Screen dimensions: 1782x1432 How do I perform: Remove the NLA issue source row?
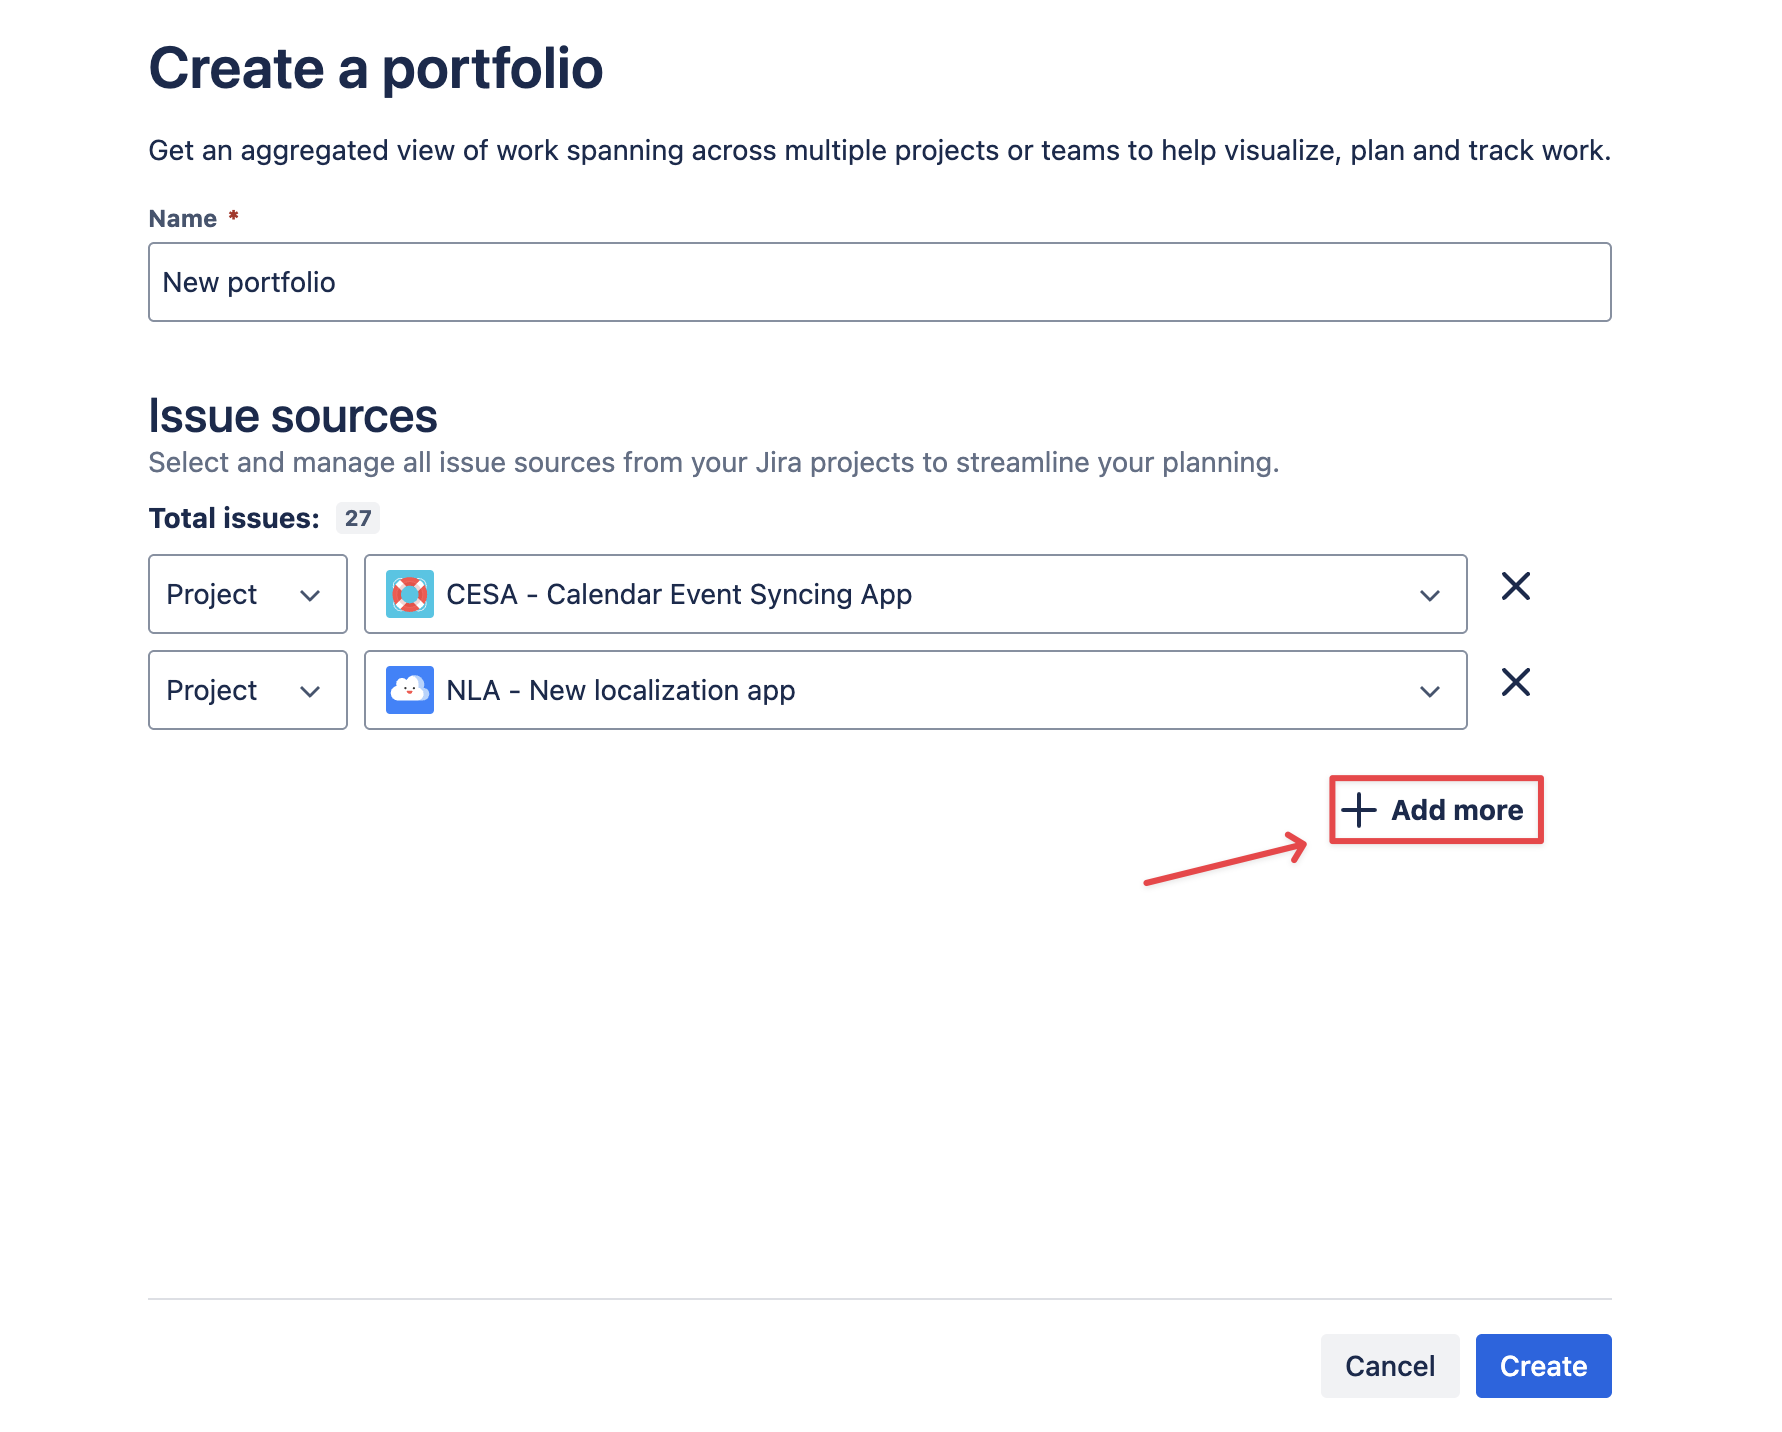pyautogui.click(x=1515, y=683)
